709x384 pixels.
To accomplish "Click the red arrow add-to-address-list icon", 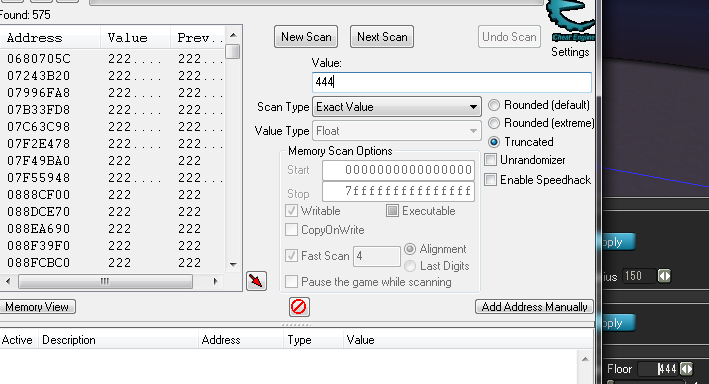I will click(256, 281).
